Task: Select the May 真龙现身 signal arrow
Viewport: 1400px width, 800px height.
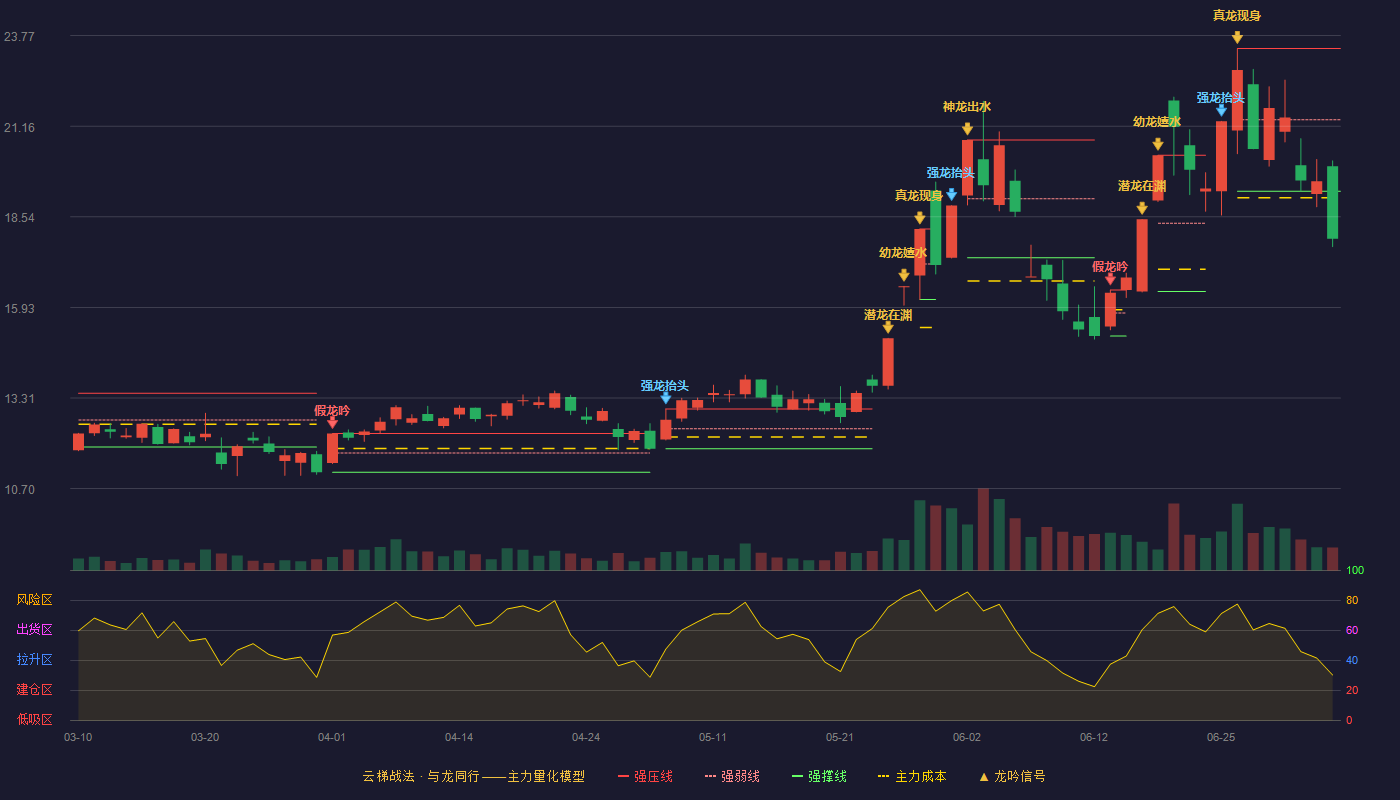Action: (x=919, y=218)
